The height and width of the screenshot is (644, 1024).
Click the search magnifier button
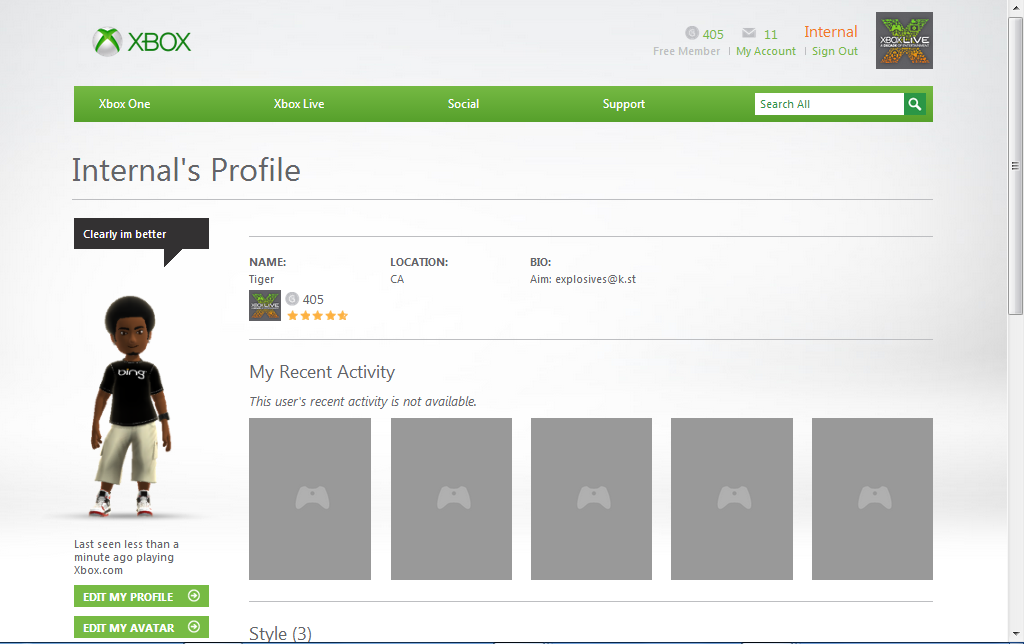(914, 104)
